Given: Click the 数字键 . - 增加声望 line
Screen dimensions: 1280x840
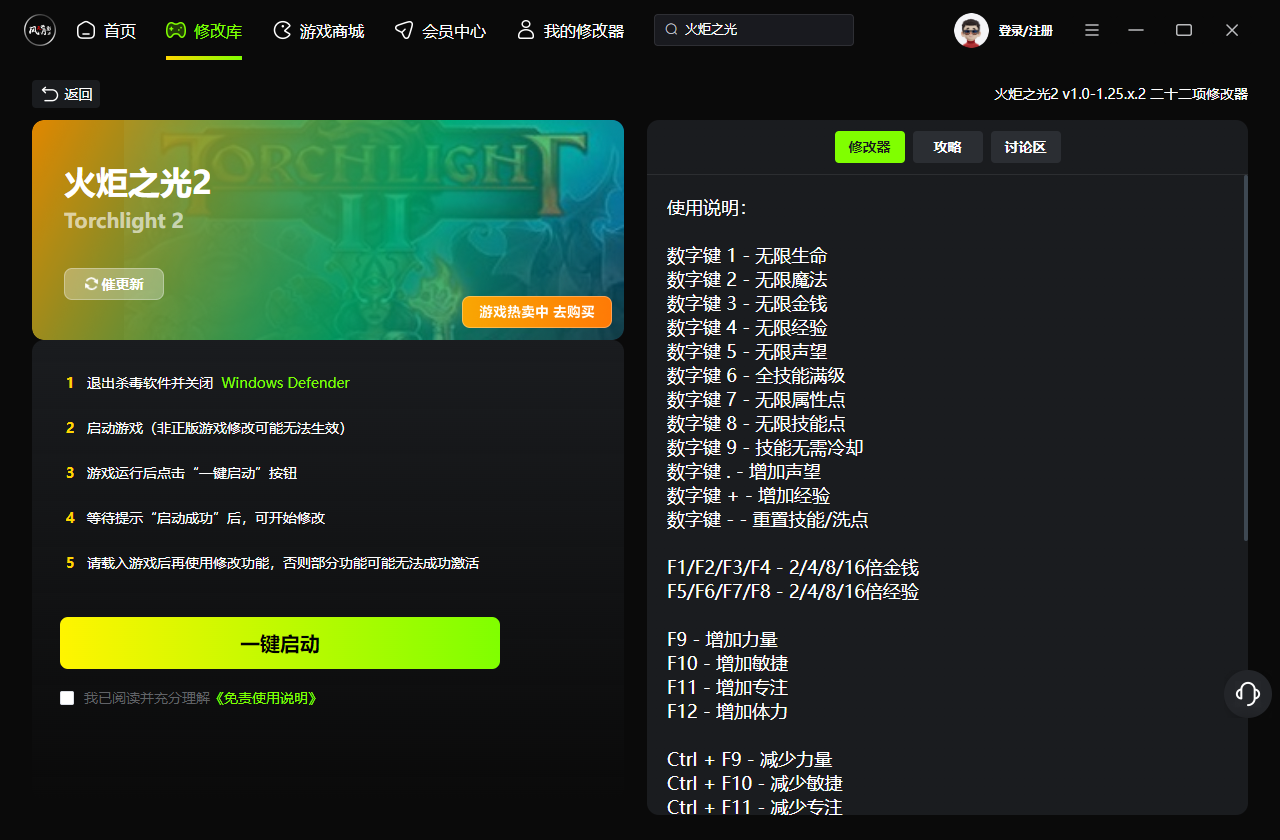Looking at the screenshot, I should pos(744,472).
